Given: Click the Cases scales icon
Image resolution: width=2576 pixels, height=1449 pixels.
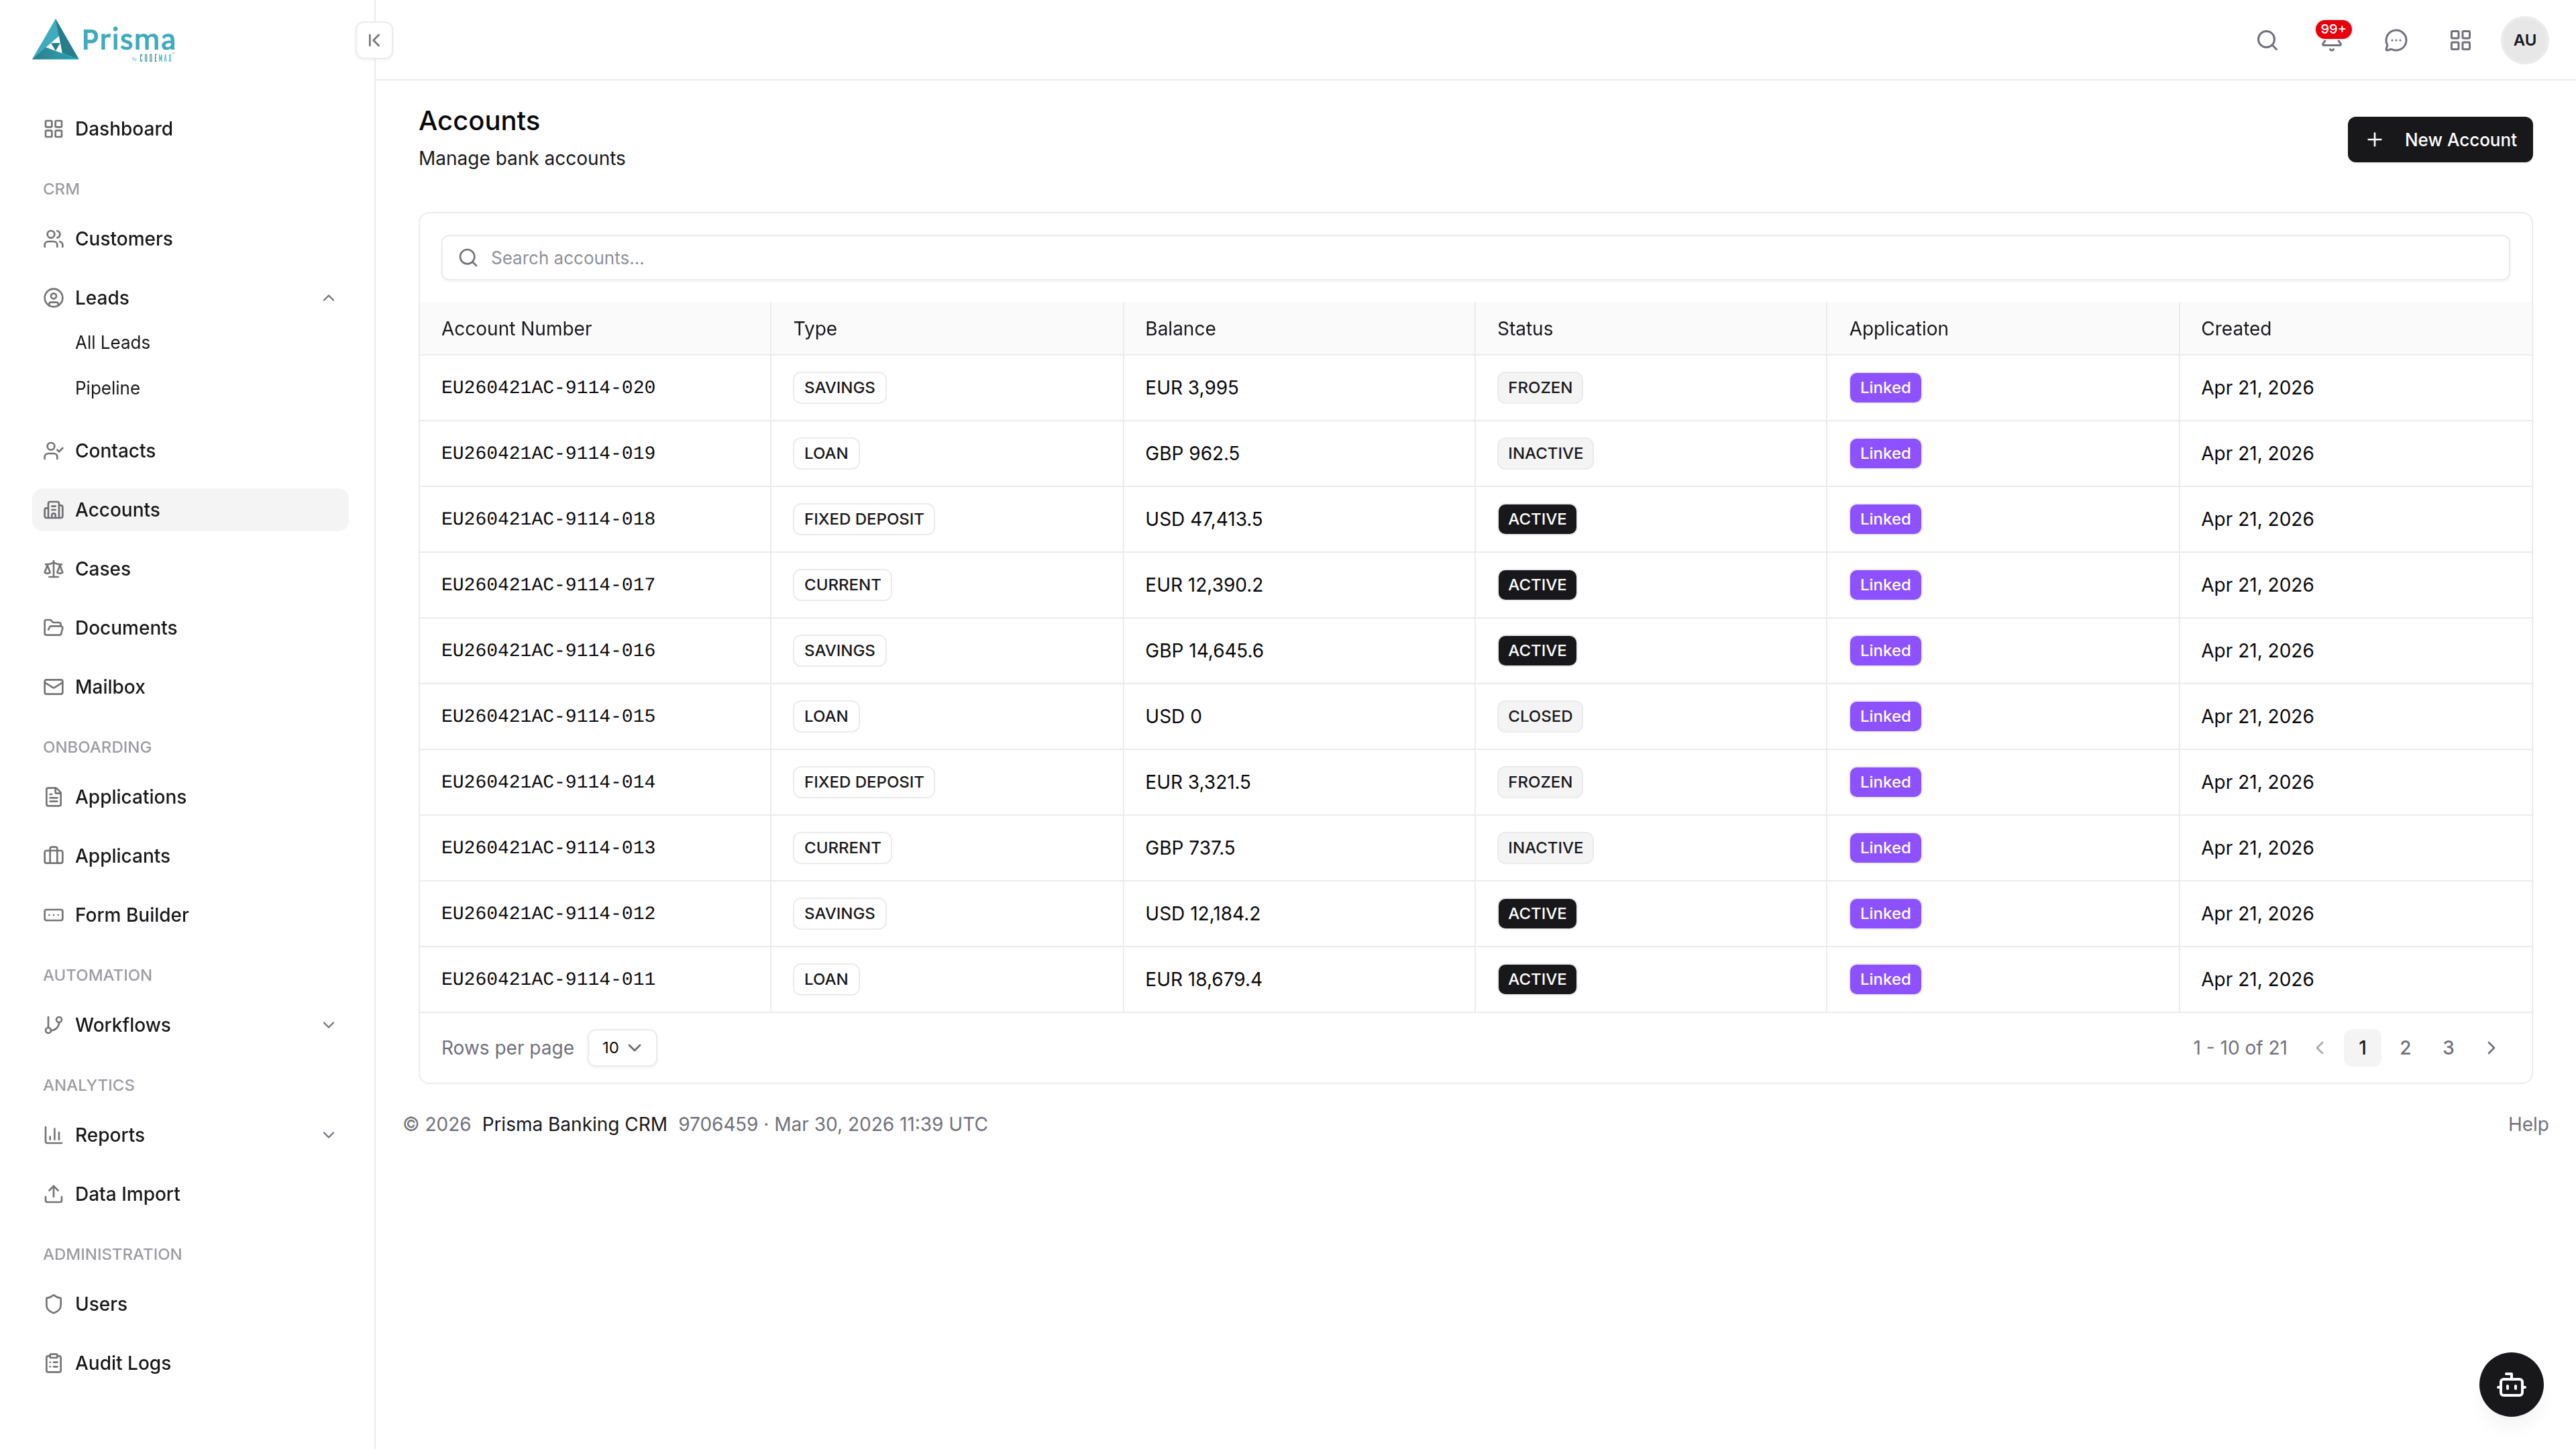Looking at the screenshot, I should tap(54, 569).
